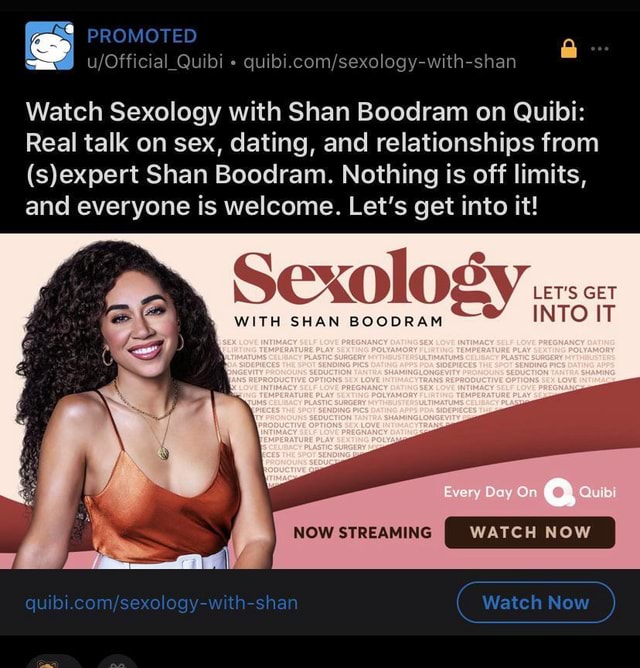Follow the quibi.com/sexology-with-shan link below the ad
The width and height of the screenshot is (640, 668).
161,603
